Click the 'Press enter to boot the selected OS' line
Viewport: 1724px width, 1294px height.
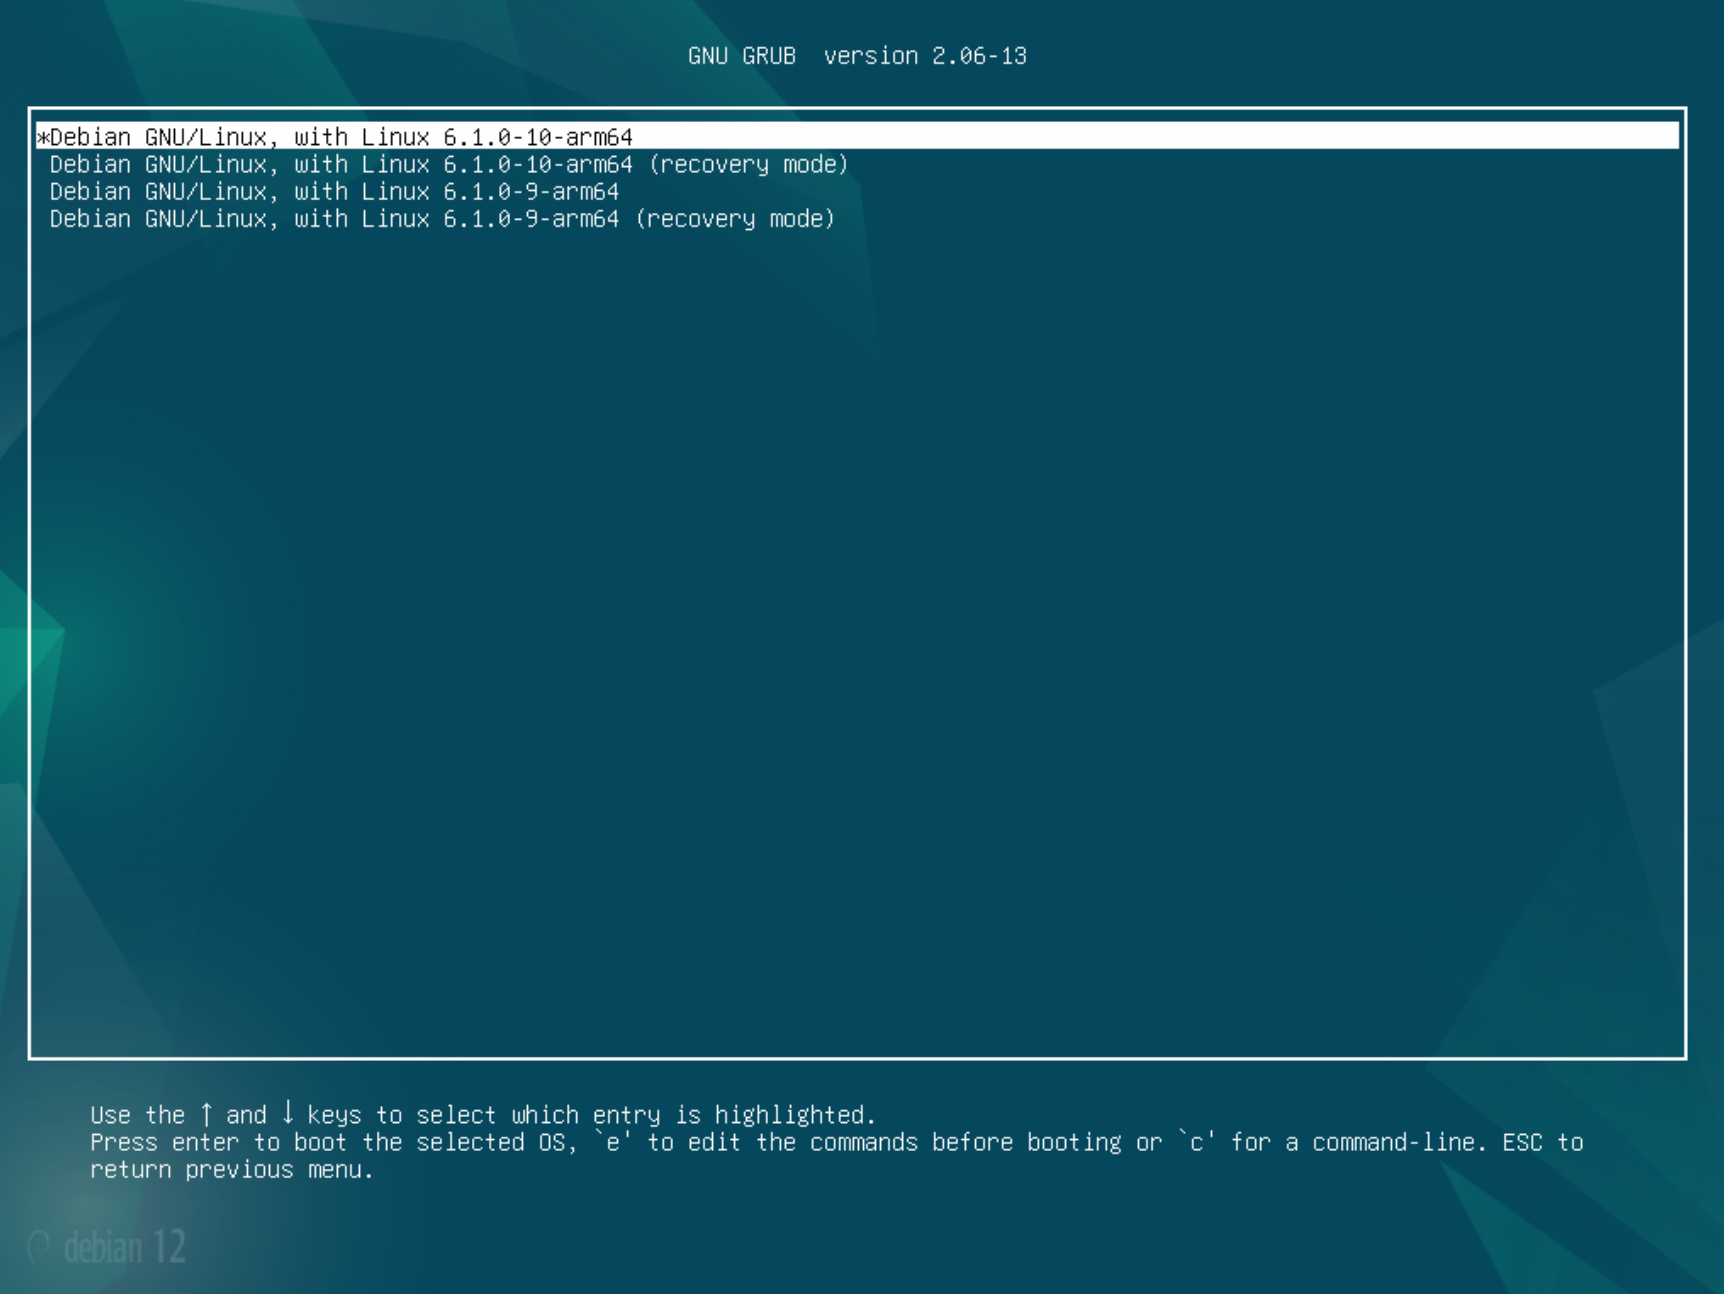click(836, 1142)
